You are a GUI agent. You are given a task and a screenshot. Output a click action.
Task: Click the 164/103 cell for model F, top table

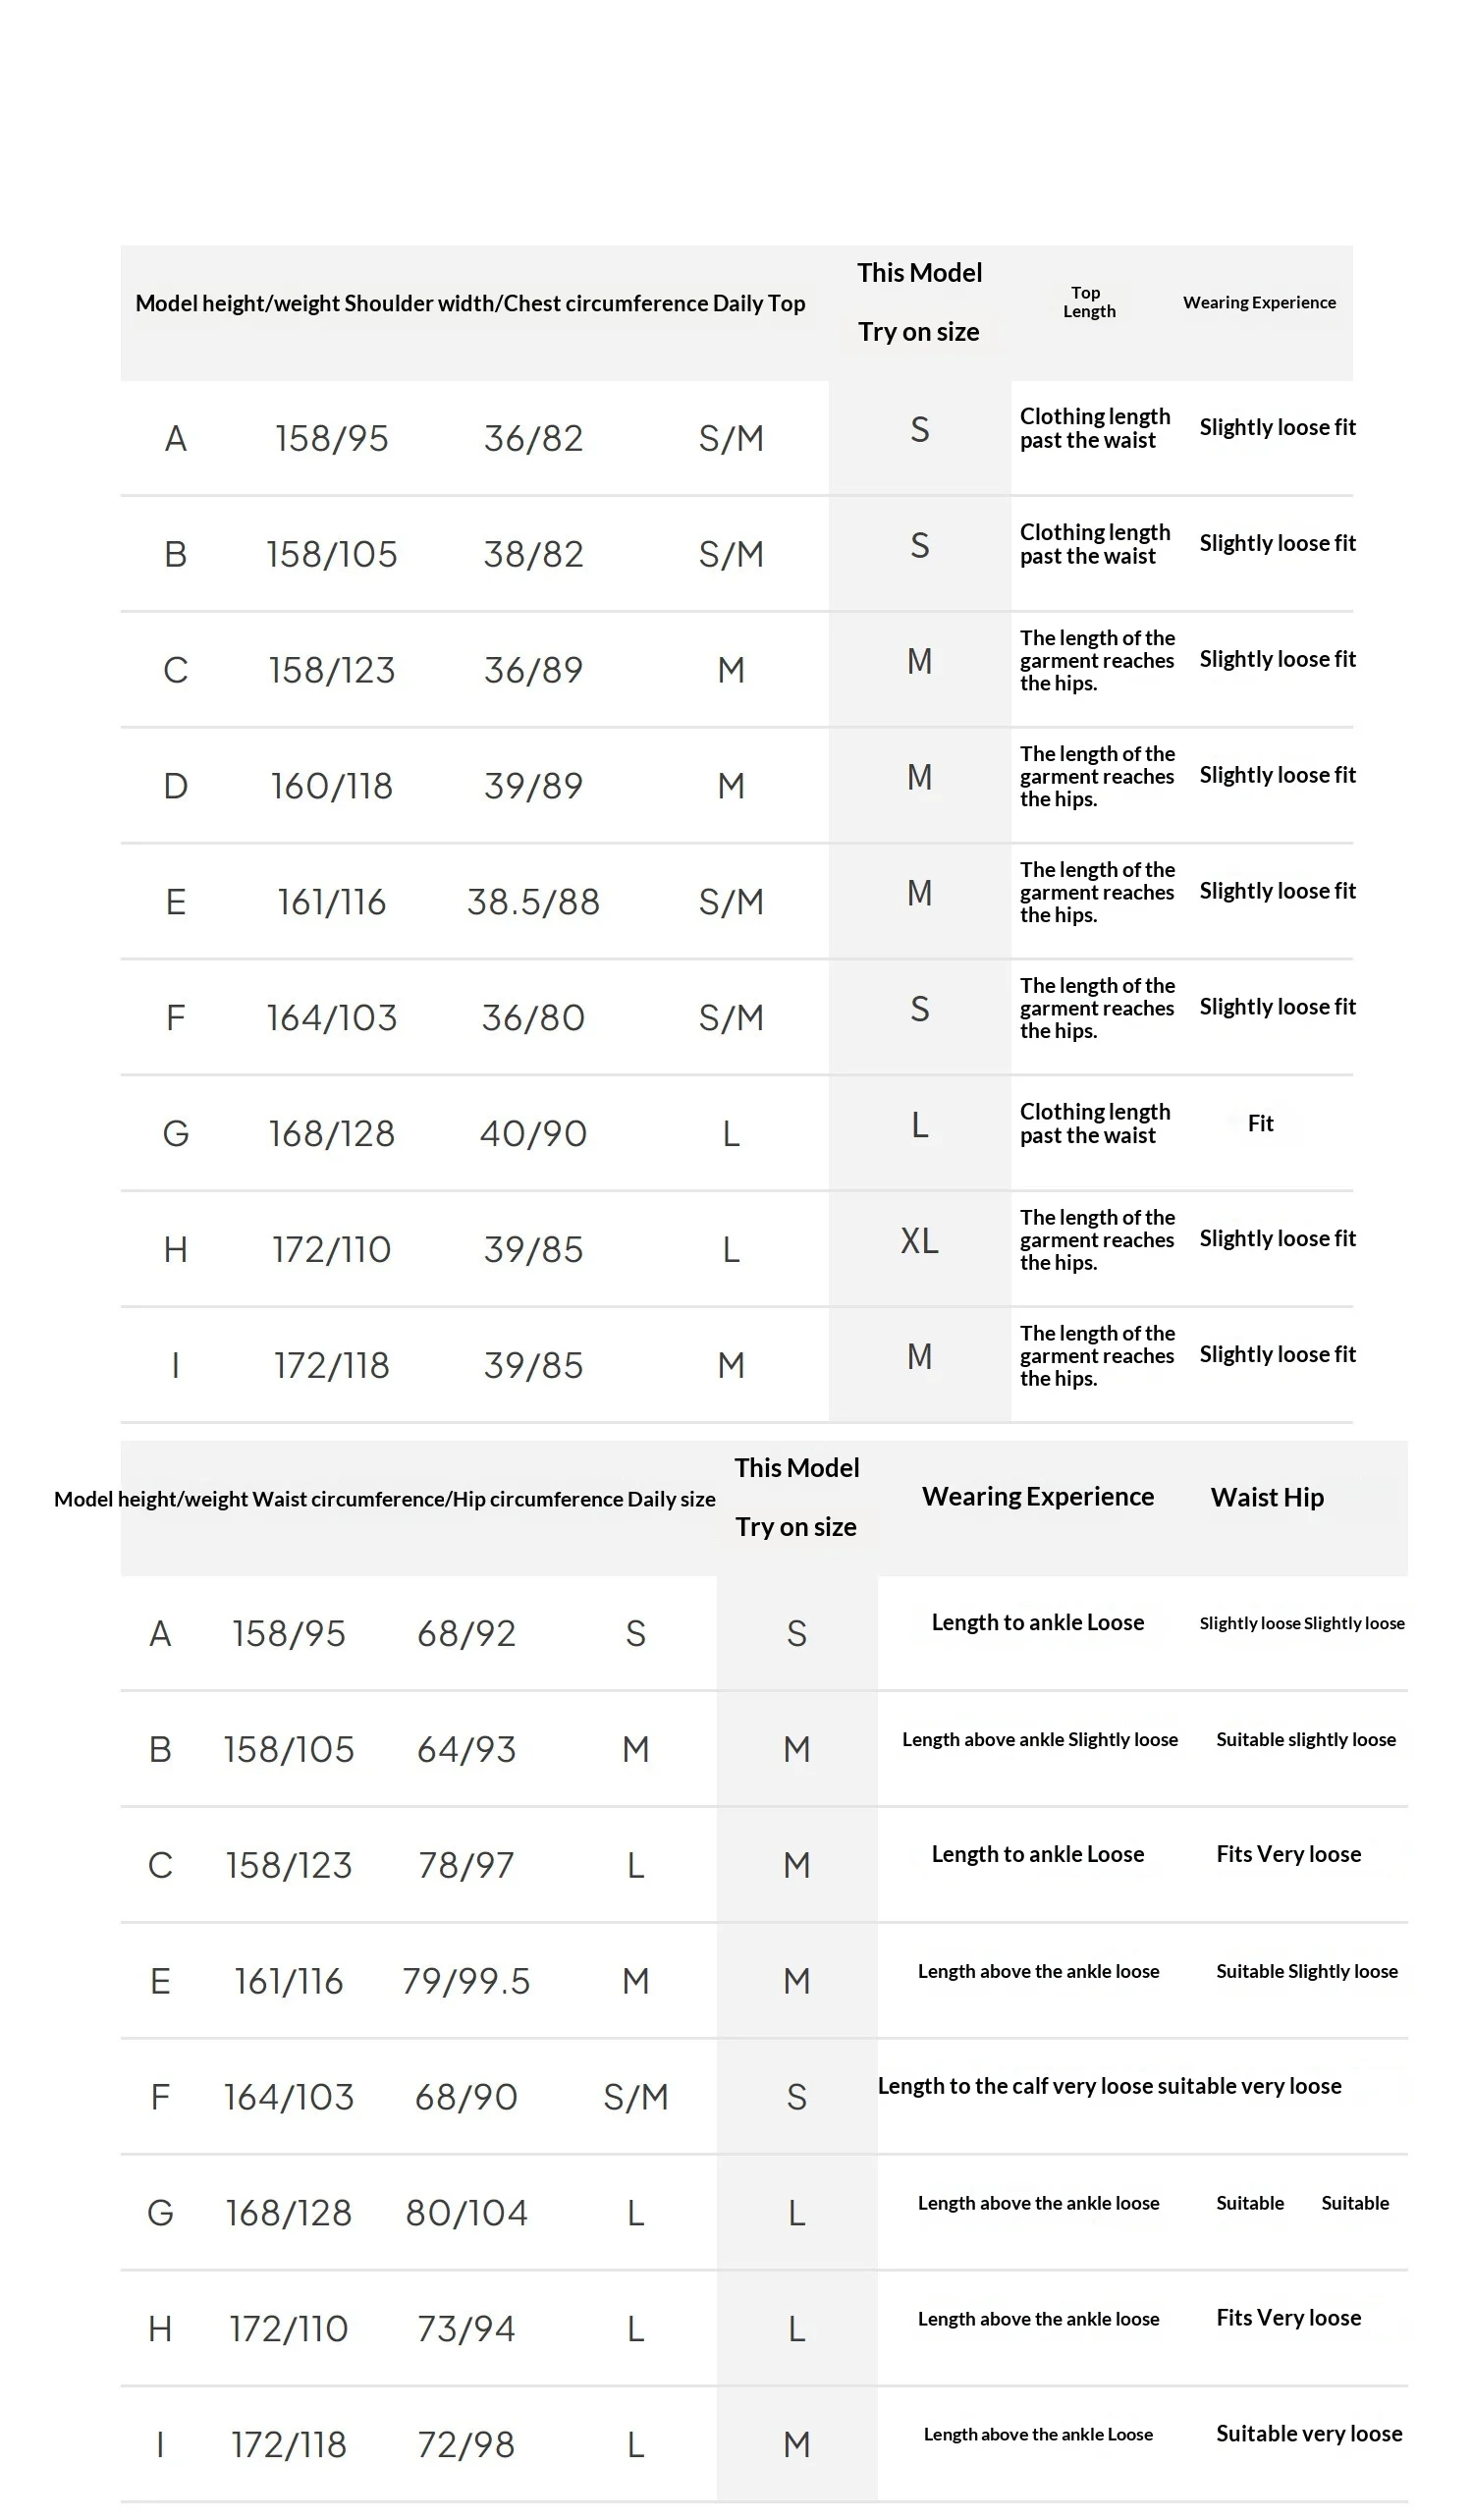(331, 1018)
